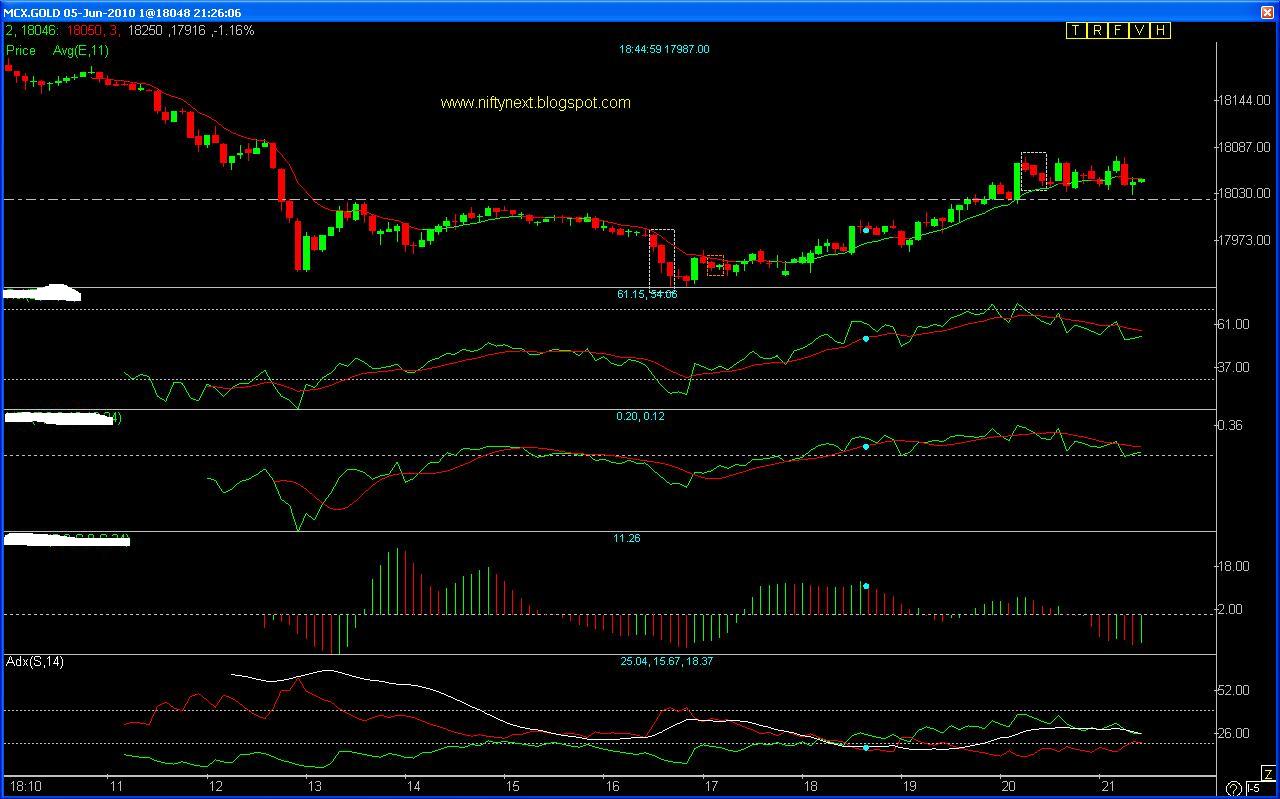Click the Avg(E,11) indicator label
The image size is (1280, 799).
pyautogui.click(x=81, y=50)
